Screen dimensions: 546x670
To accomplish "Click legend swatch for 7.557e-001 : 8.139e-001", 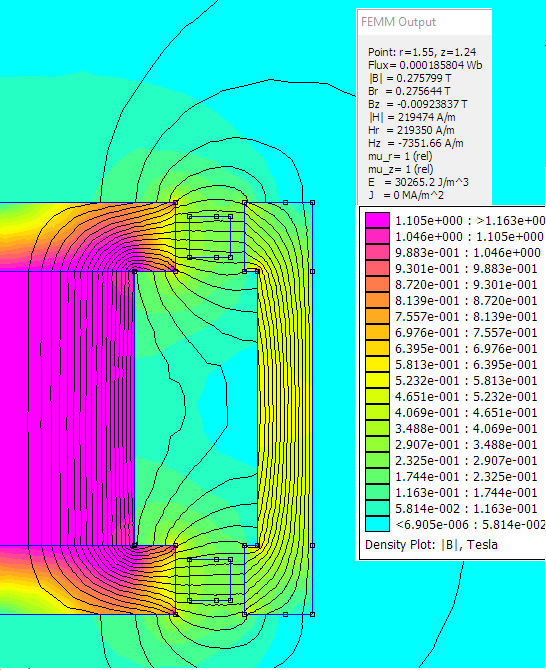I will [x=377, y=317].
